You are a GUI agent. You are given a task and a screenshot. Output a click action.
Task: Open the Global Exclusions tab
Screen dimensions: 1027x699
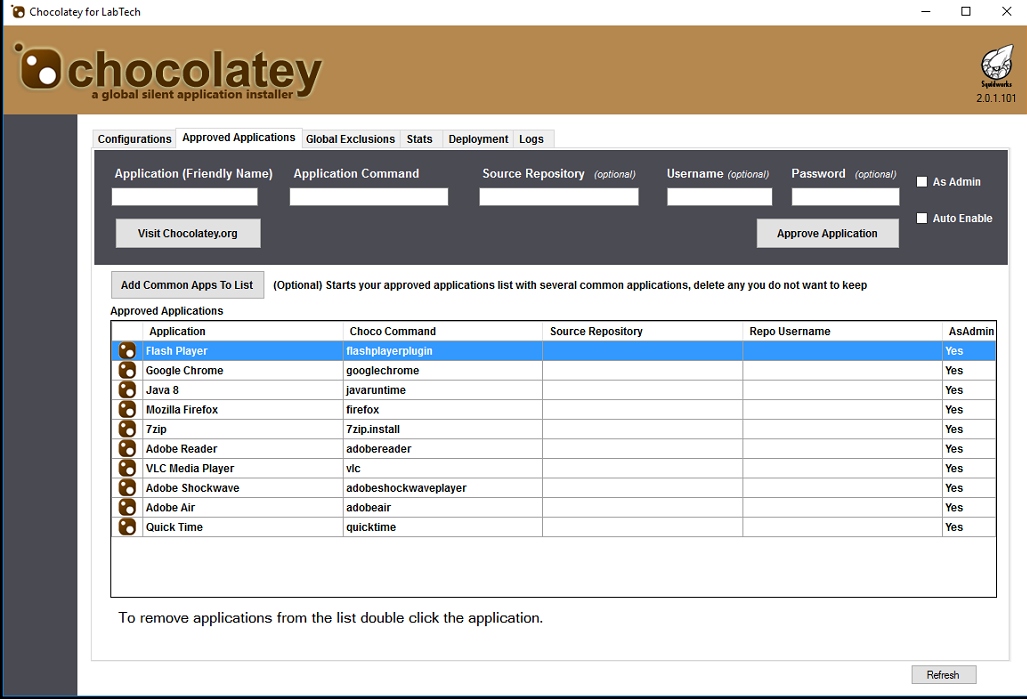coord(350,139)
